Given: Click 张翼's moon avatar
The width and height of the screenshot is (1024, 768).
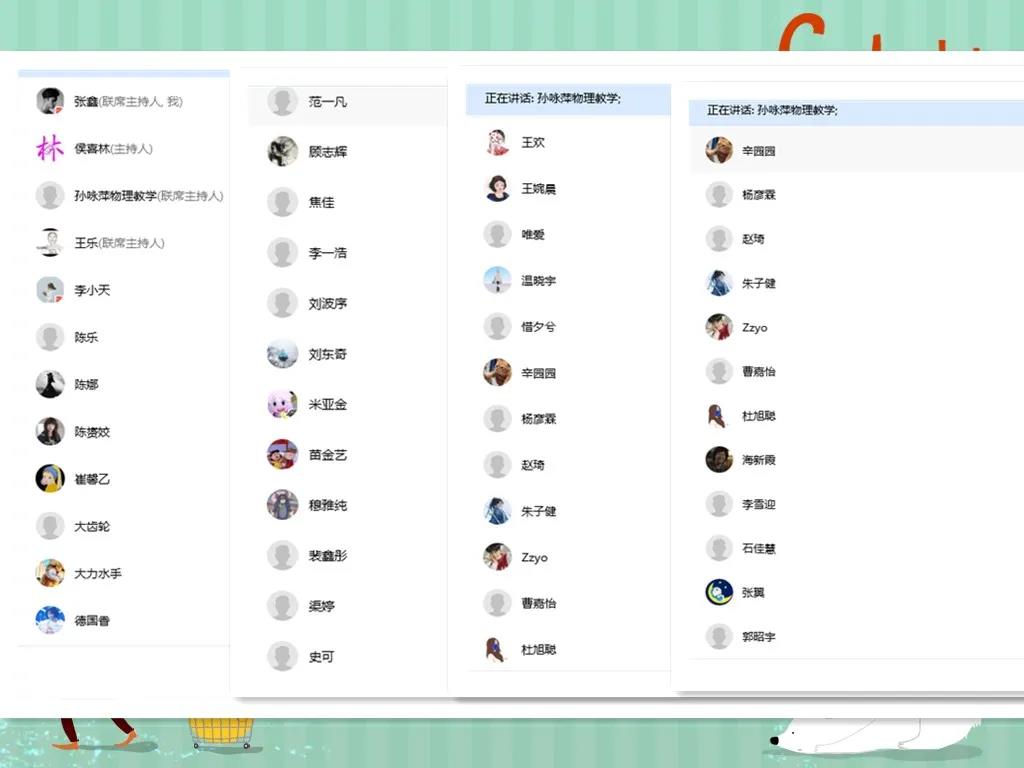Looking at the screenshot, I should coord(719,592).
